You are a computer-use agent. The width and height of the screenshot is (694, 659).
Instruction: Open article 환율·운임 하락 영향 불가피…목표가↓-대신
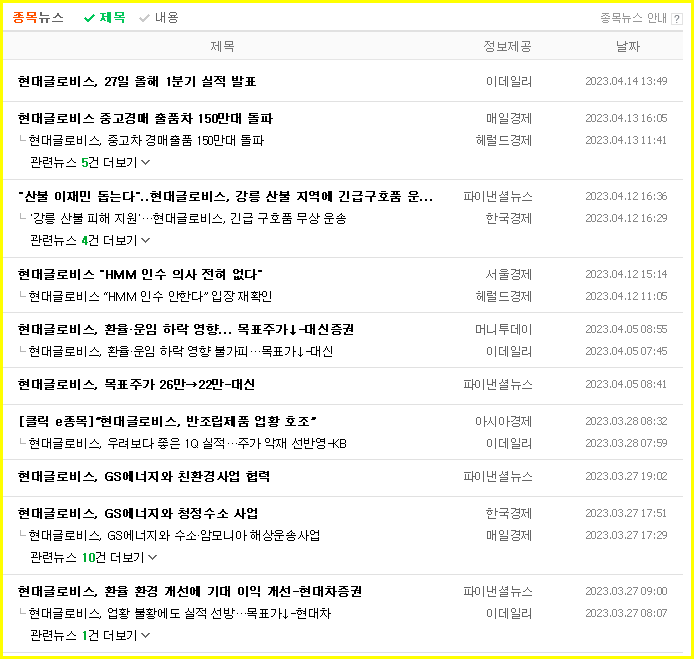tap(181, 351)
